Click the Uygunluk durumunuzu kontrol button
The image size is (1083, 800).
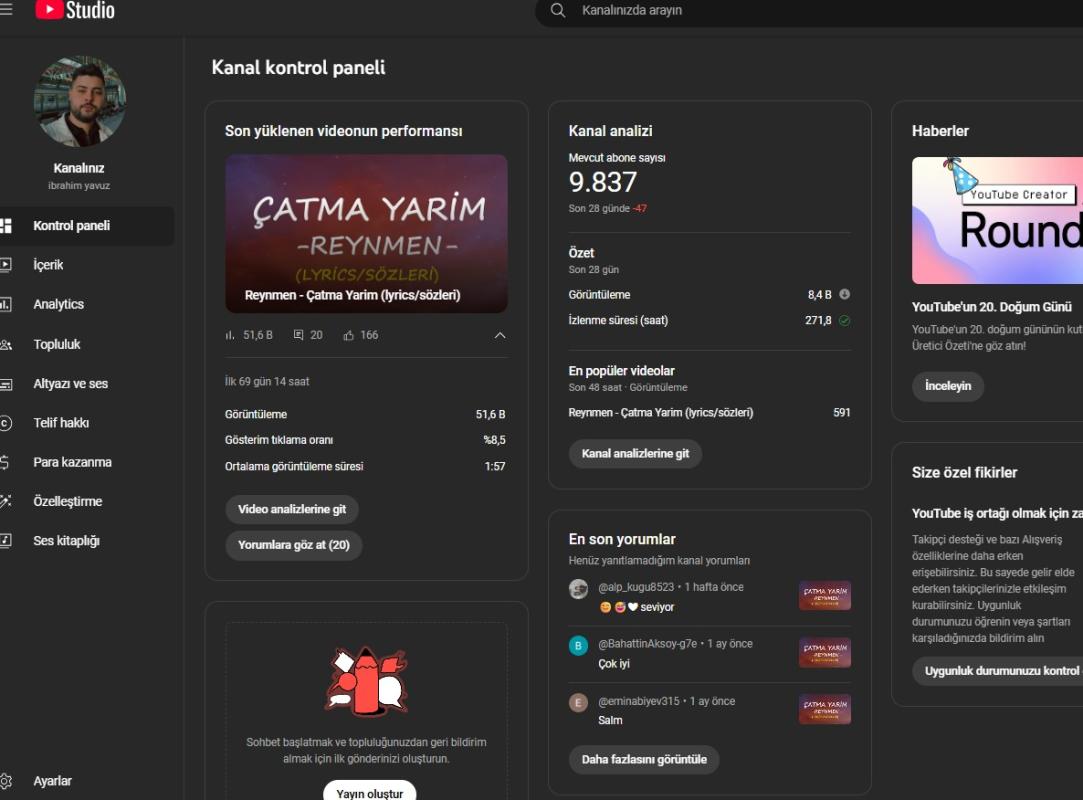tap(997, 671)
